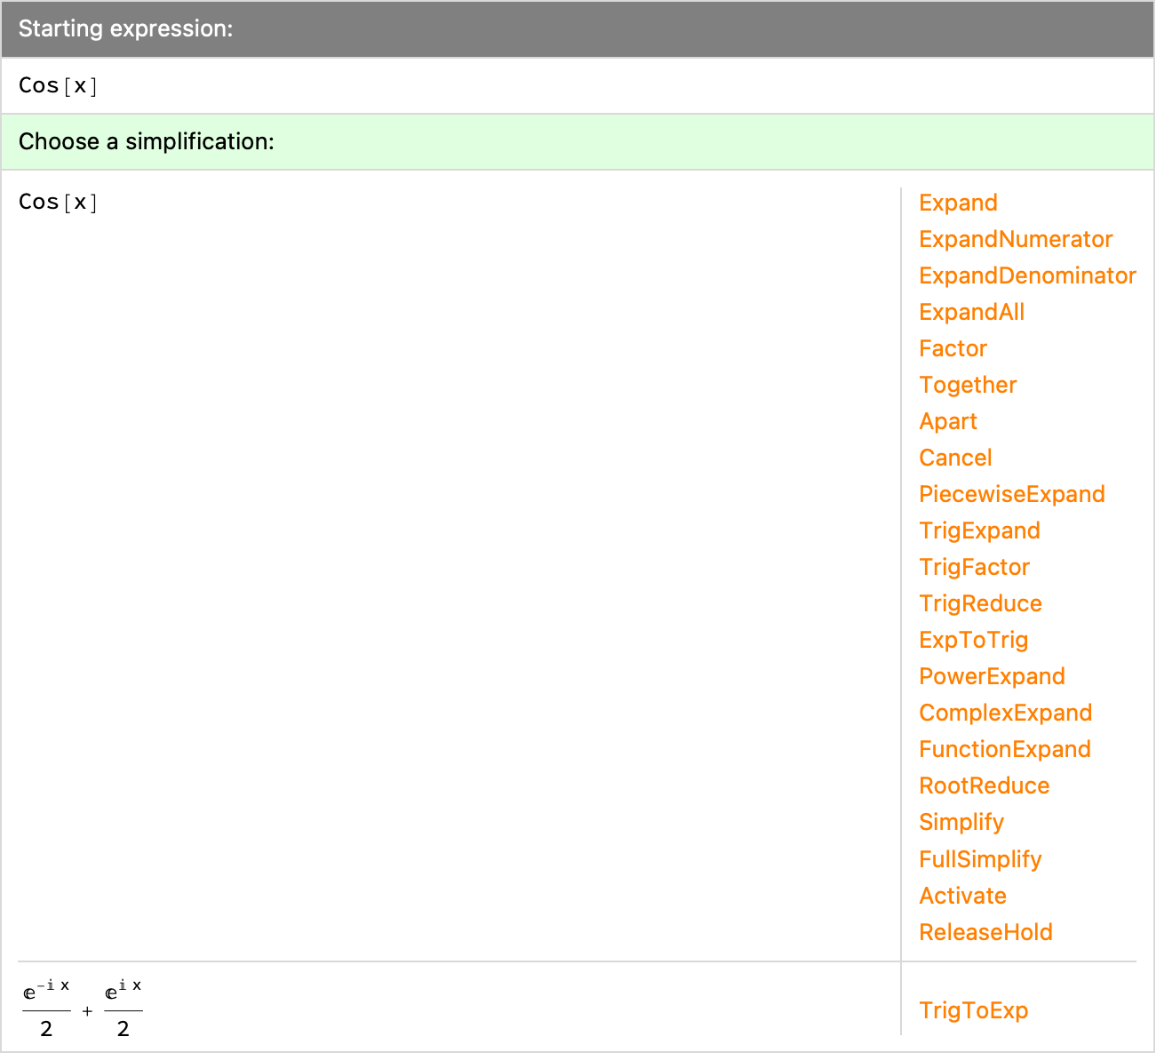Click the FullSimplify link
The image size is (1156, 1054).
point(980,859)
